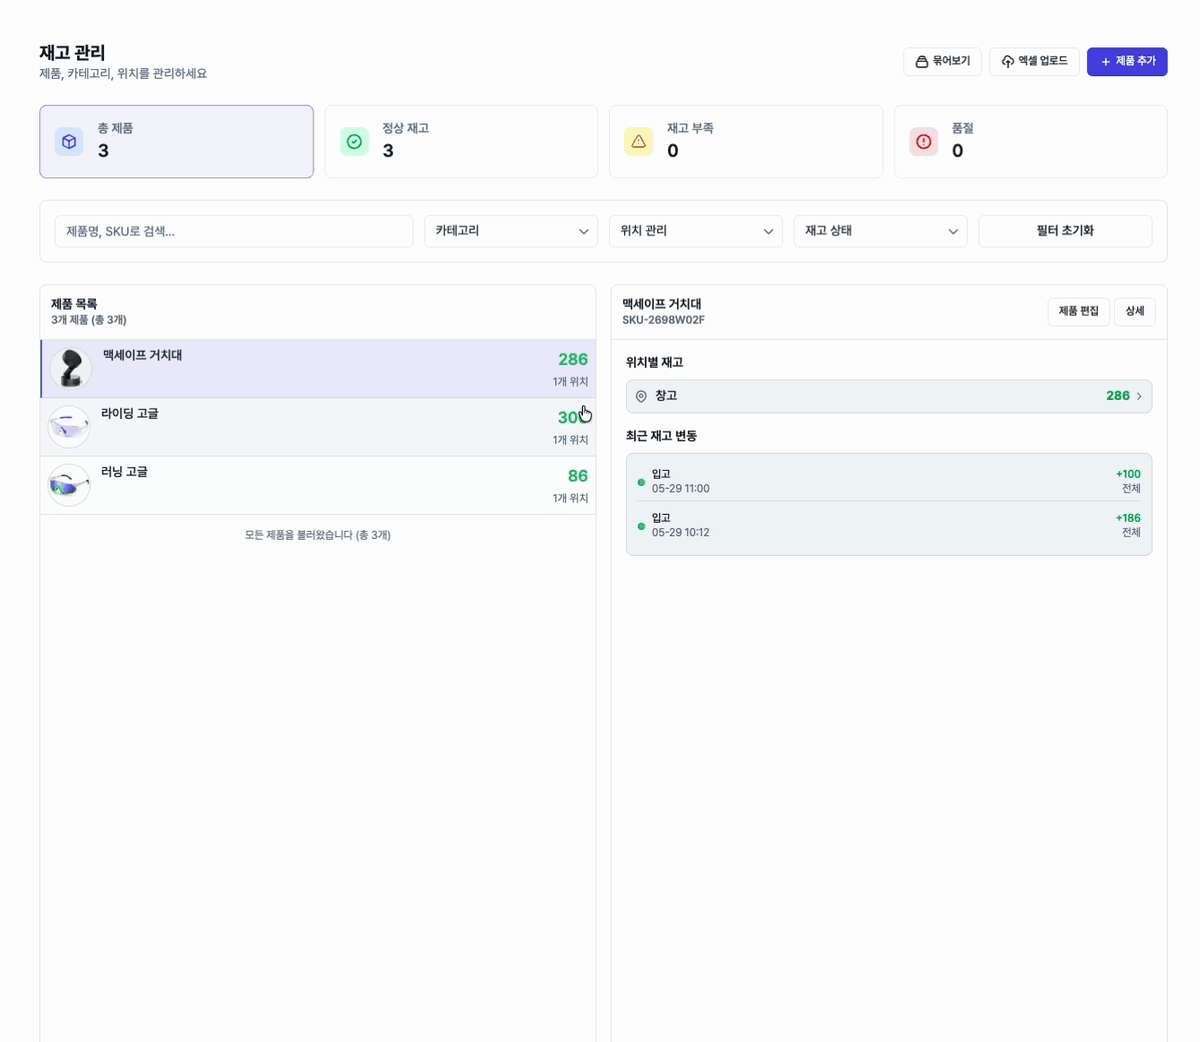Screen dimensions: 1200x1042
Task: Click the 3개 제품 (총 3개) subtitle
Action: (89, 320)
